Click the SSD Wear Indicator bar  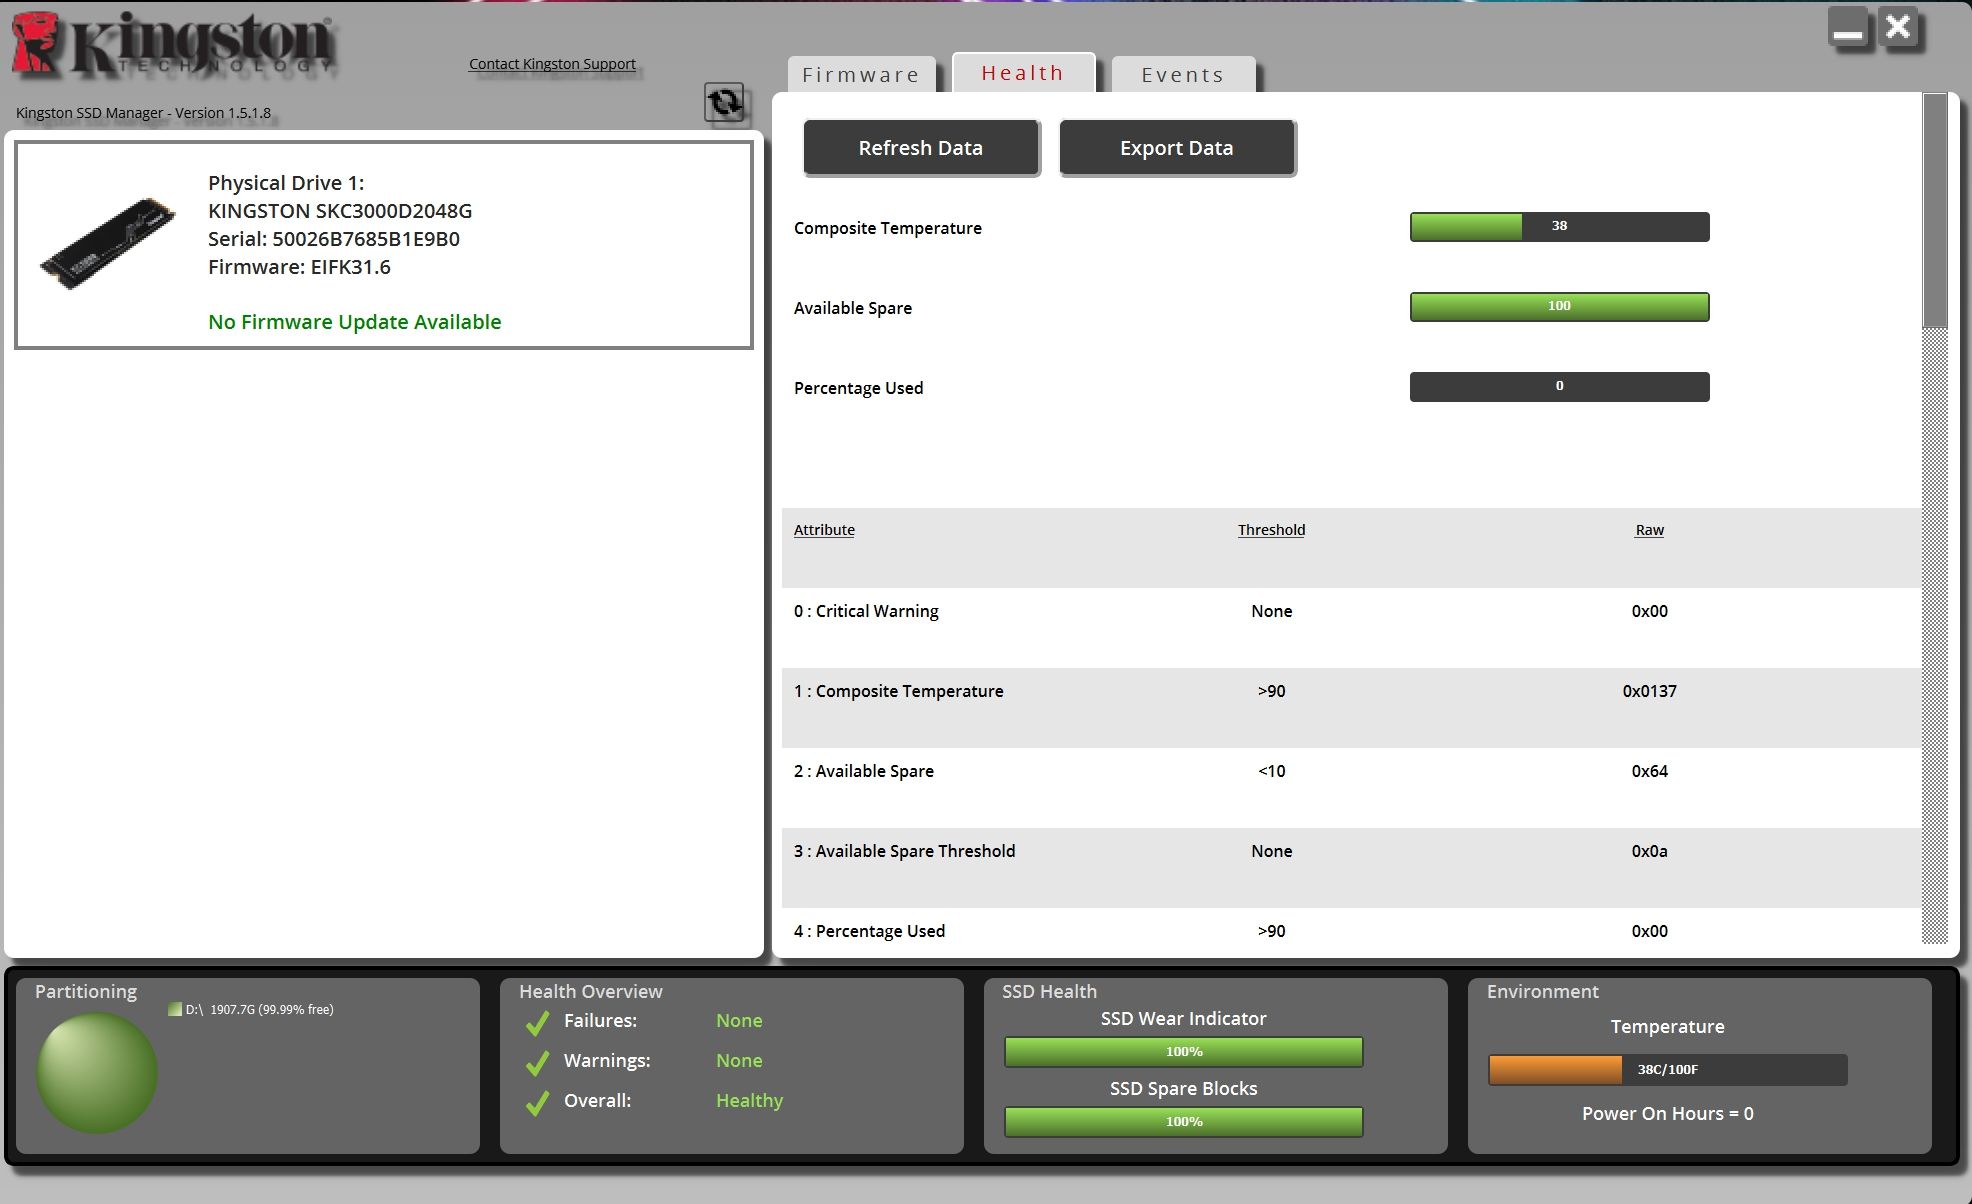[x=1183, y=1052]
